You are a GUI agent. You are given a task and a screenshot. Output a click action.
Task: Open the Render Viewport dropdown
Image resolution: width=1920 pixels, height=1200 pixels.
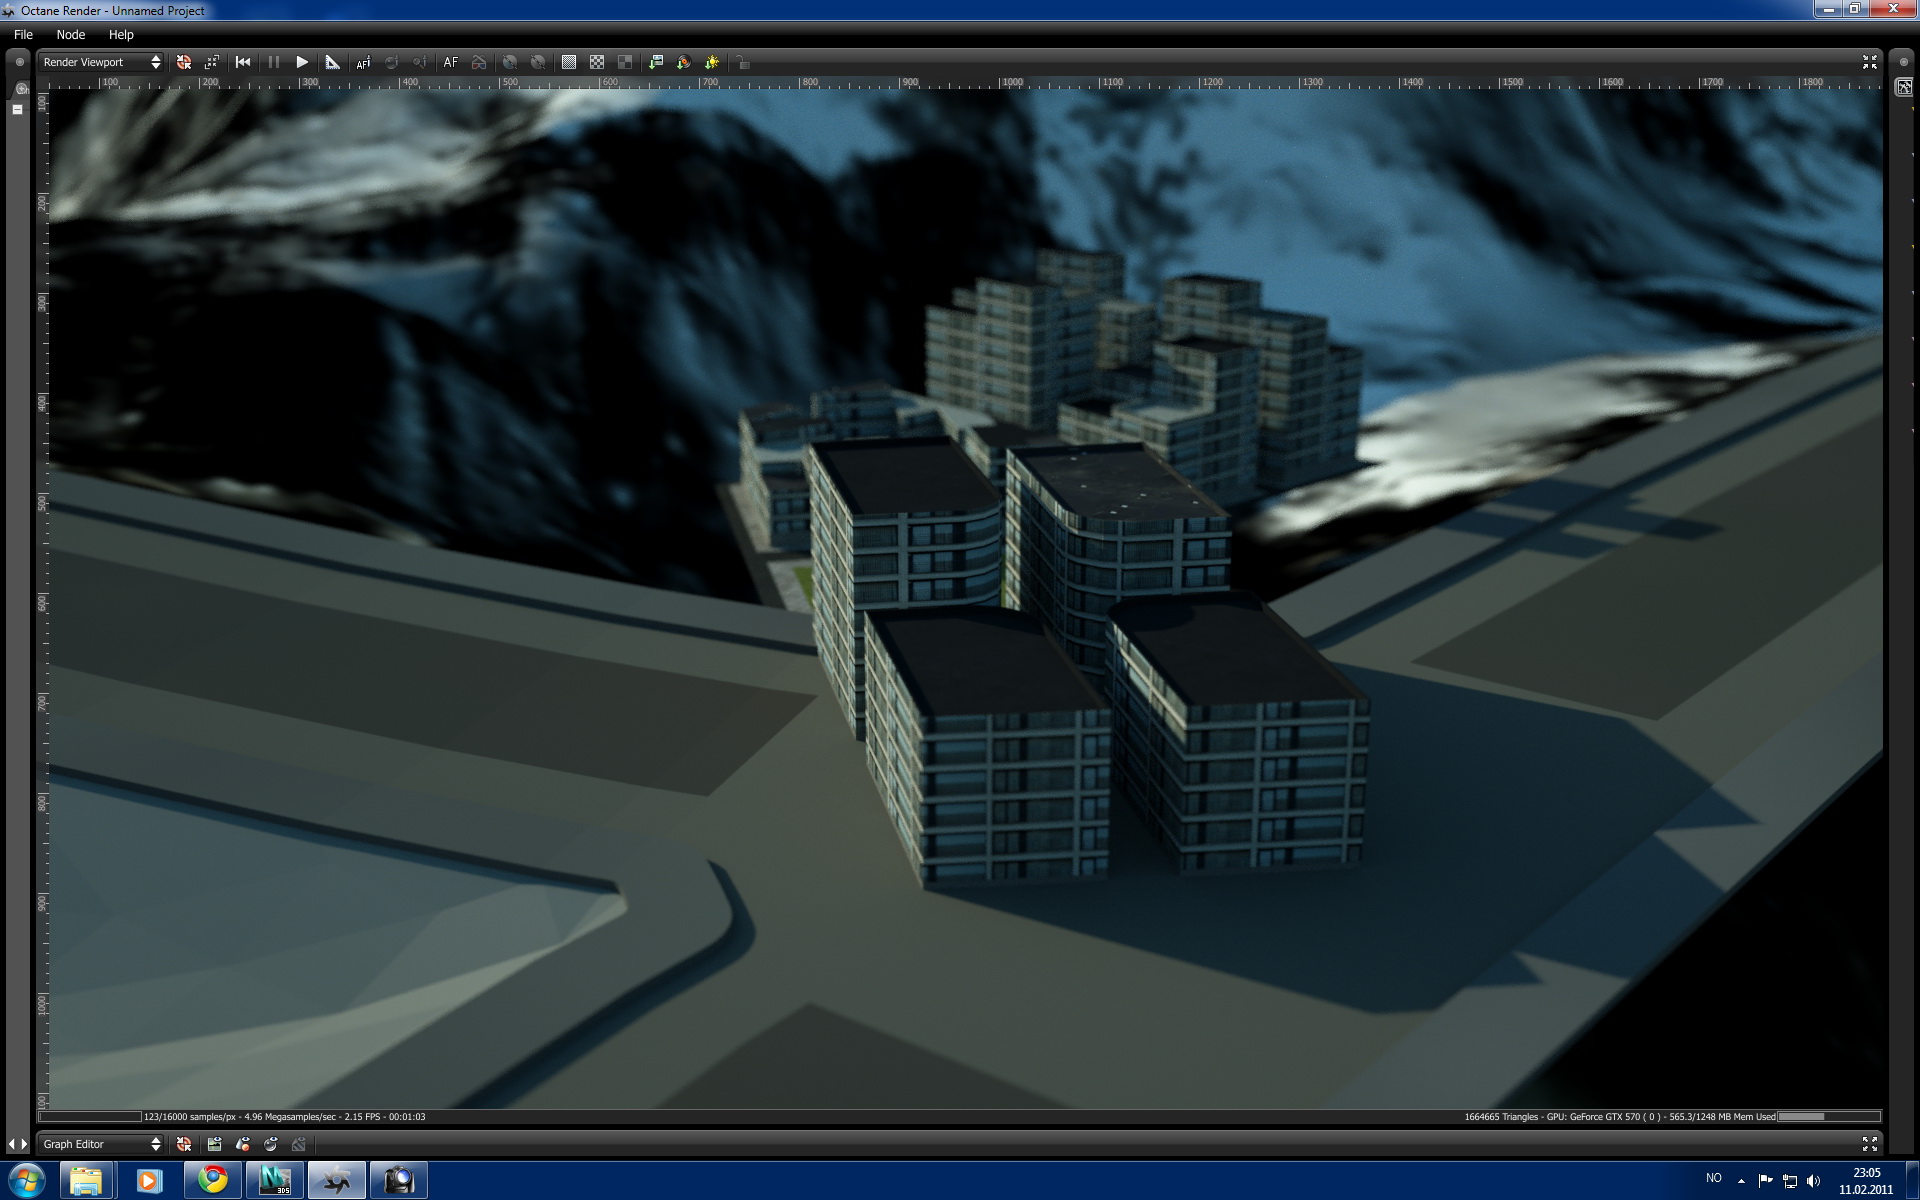click(101, 62)
